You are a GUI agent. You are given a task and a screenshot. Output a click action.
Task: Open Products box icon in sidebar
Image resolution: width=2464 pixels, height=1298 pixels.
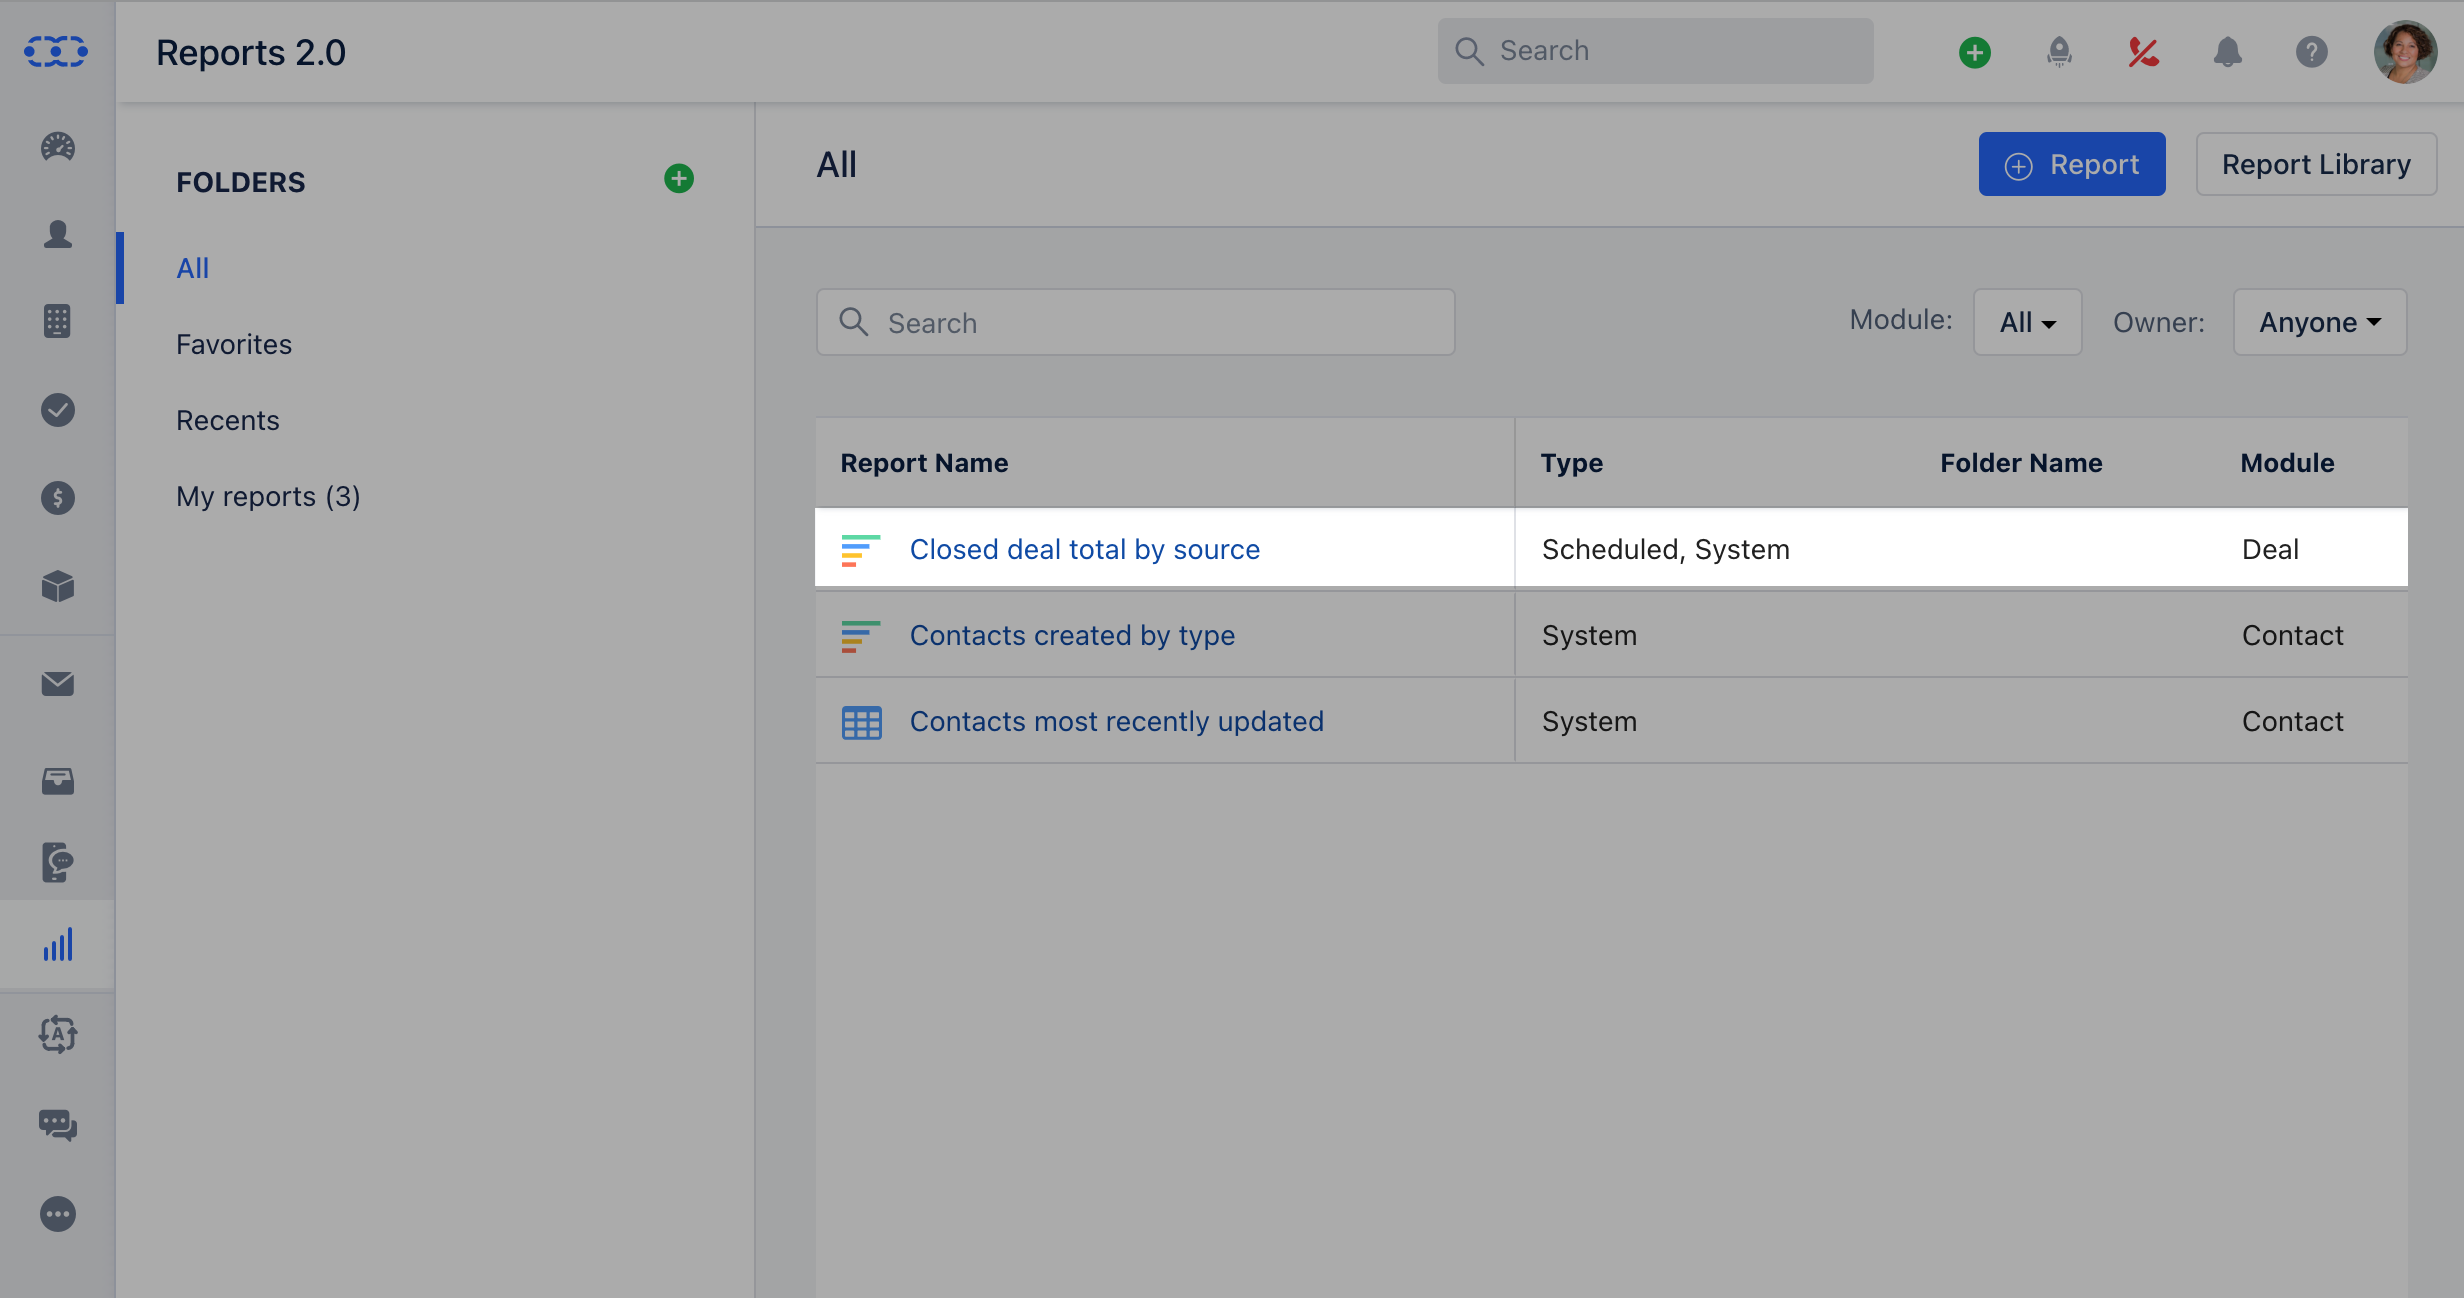click(57, 586)
